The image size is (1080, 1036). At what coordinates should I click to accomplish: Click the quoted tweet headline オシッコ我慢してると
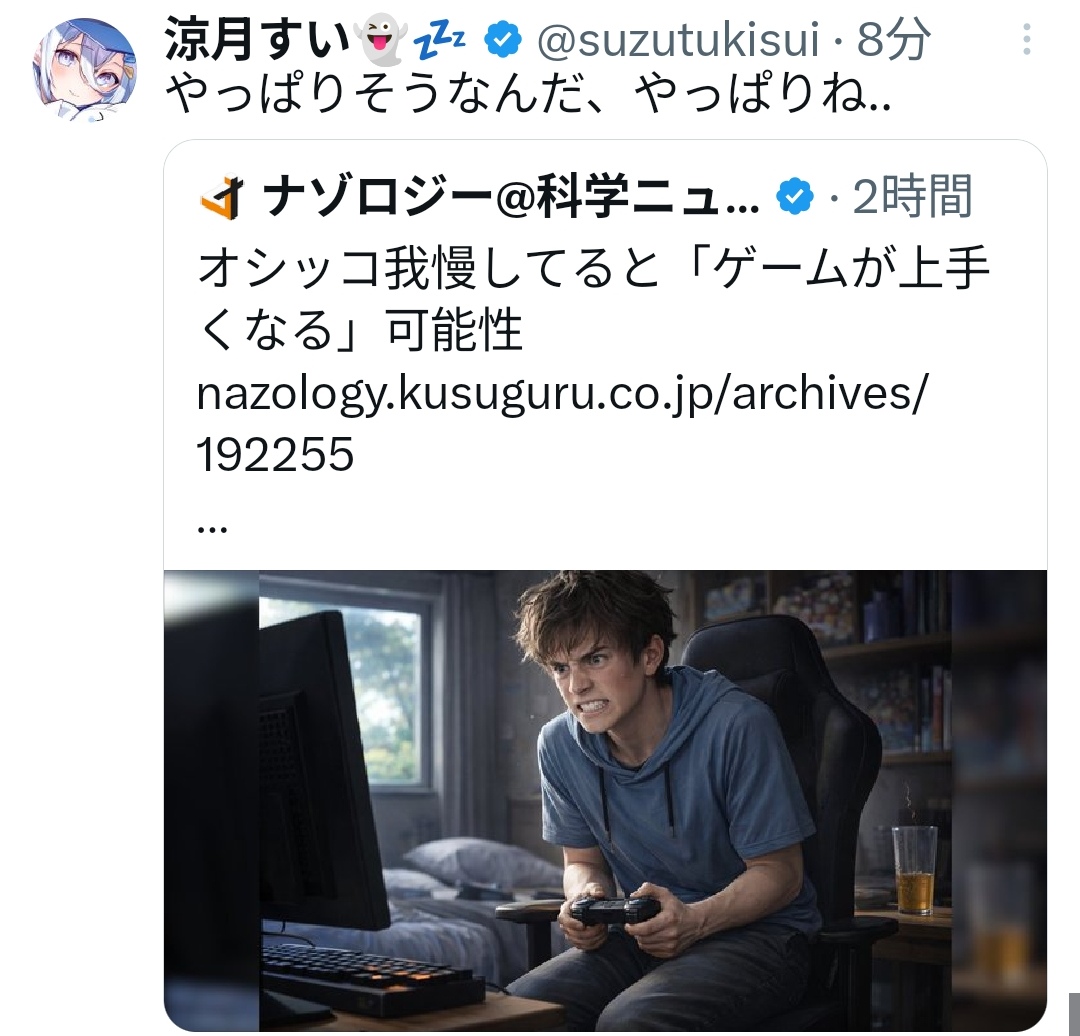pyautogui.click(x=430, y=268)
